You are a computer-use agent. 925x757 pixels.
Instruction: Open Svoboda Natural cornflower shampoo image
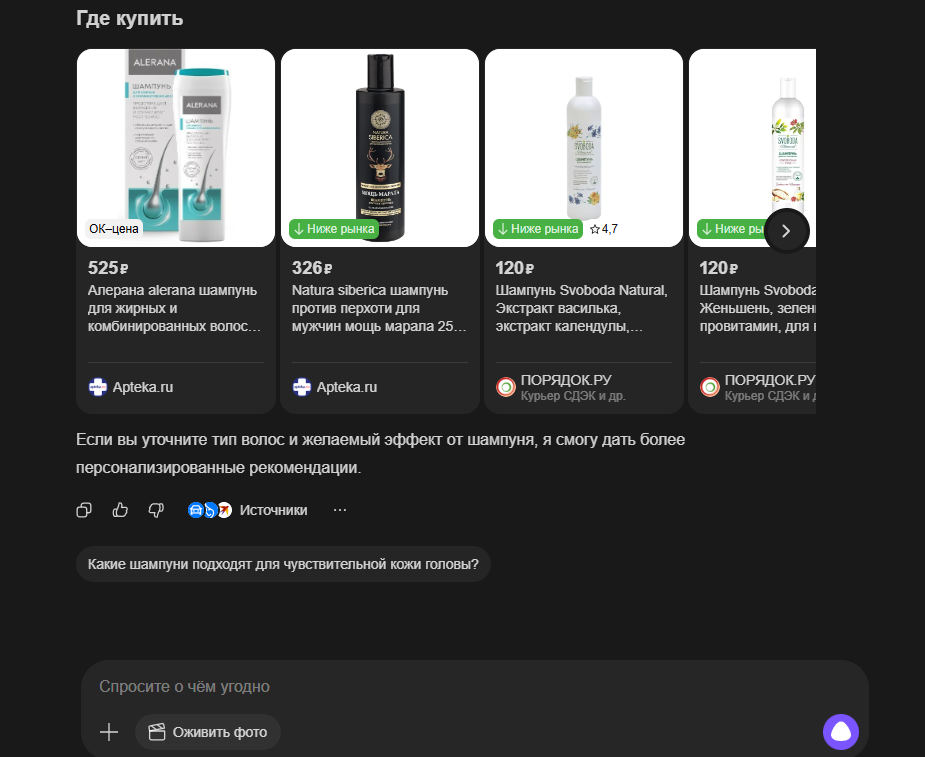point(584,148)
